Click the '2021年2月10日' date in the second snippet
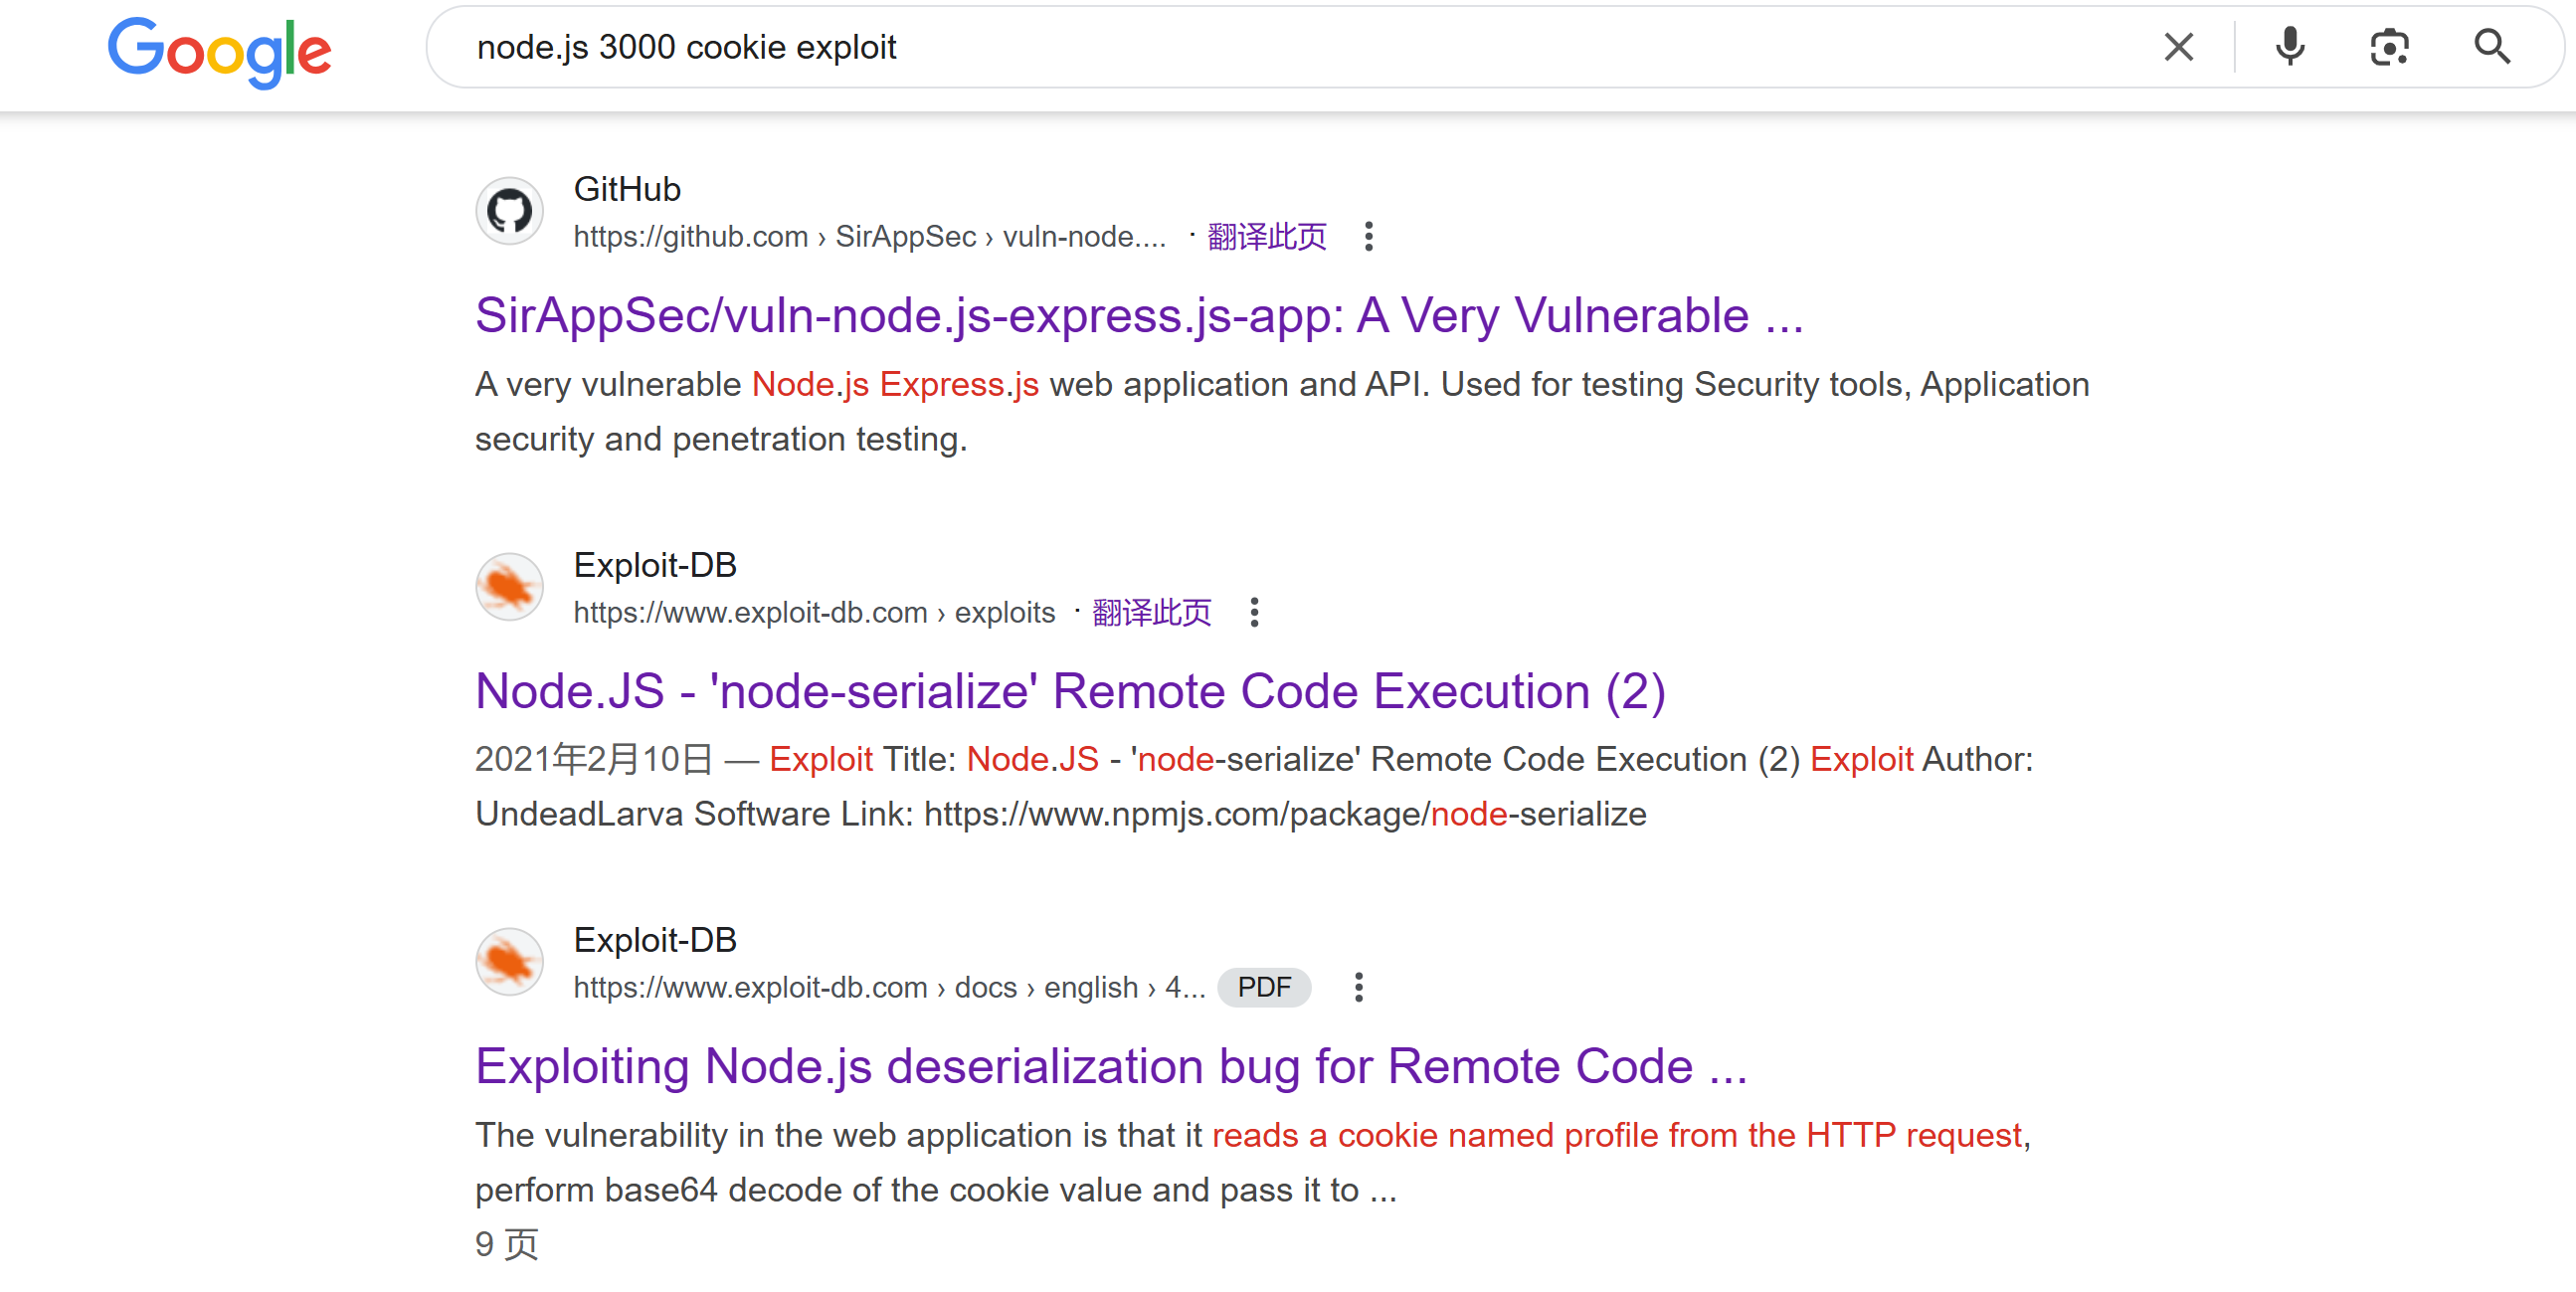The image size is (2576, 1292). click(x=594, y=760)
